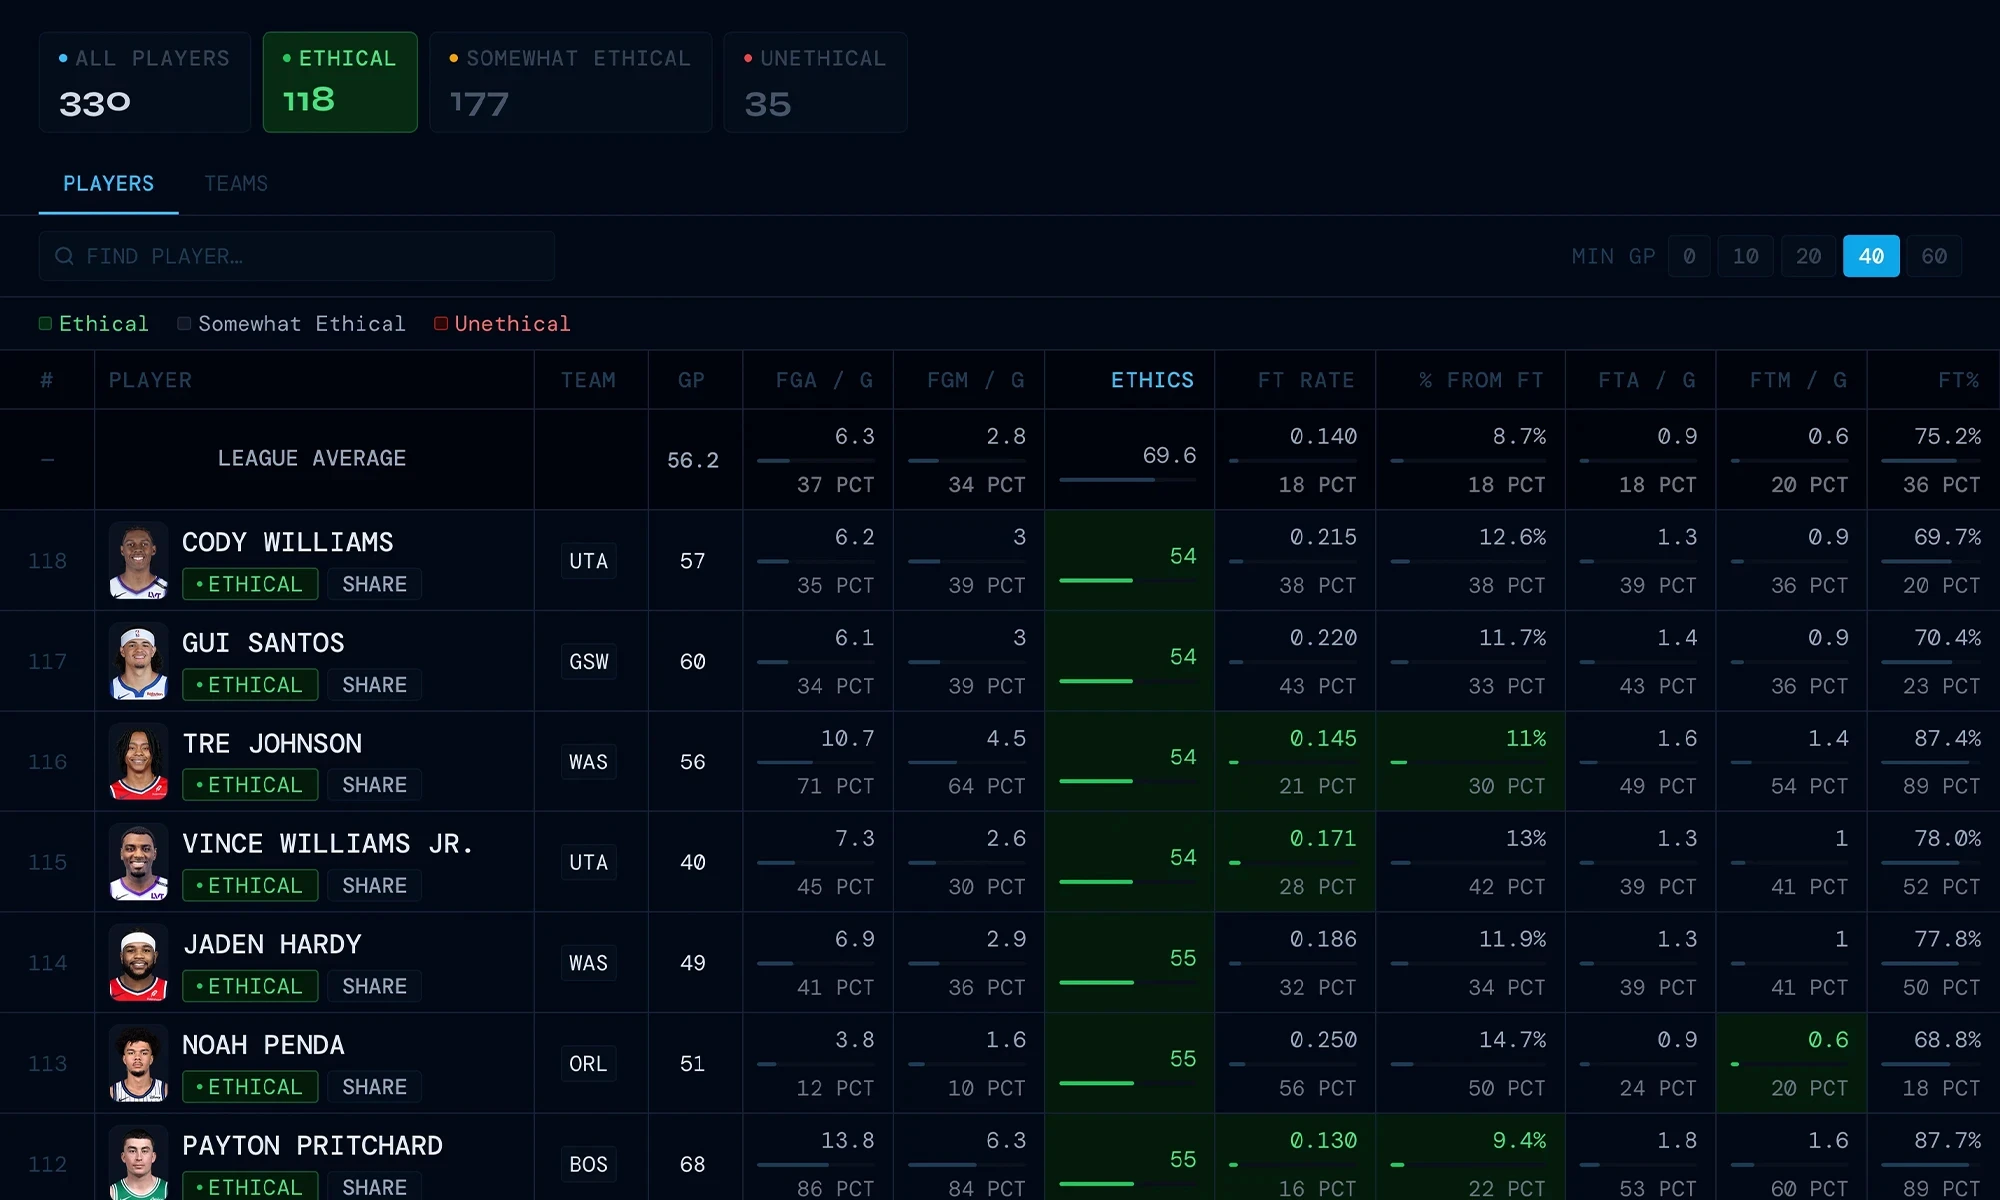Sort by FGA / G column
This screenshot has height=1200, width=2000.
click(x=823, y=380)
